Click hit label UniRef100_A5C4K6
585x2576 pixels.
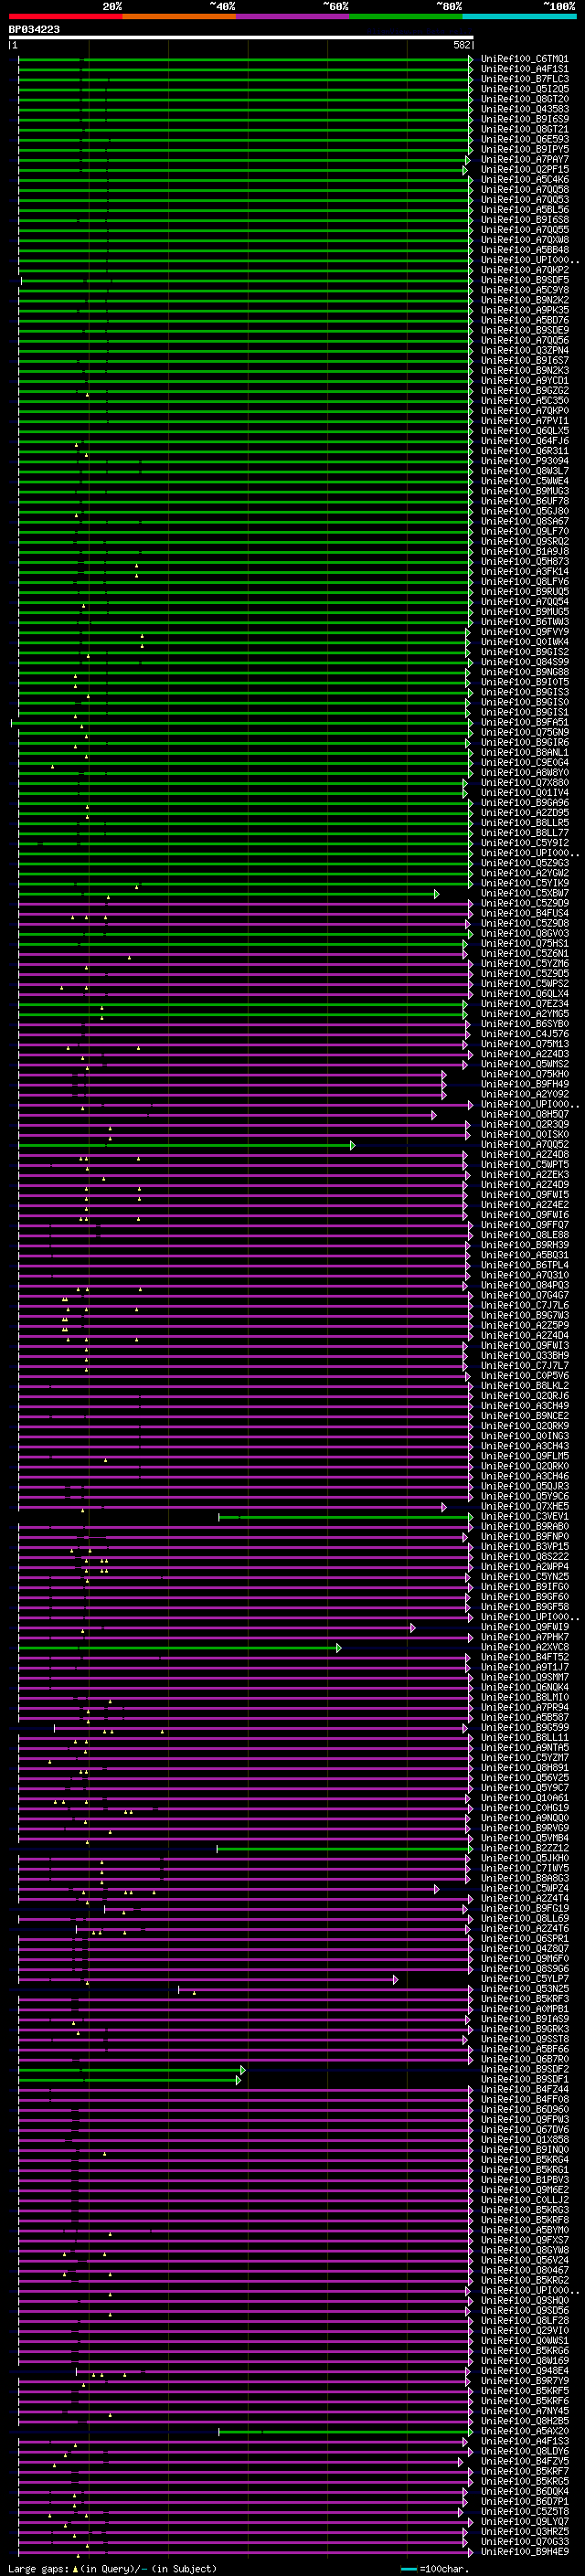point(524,180)
